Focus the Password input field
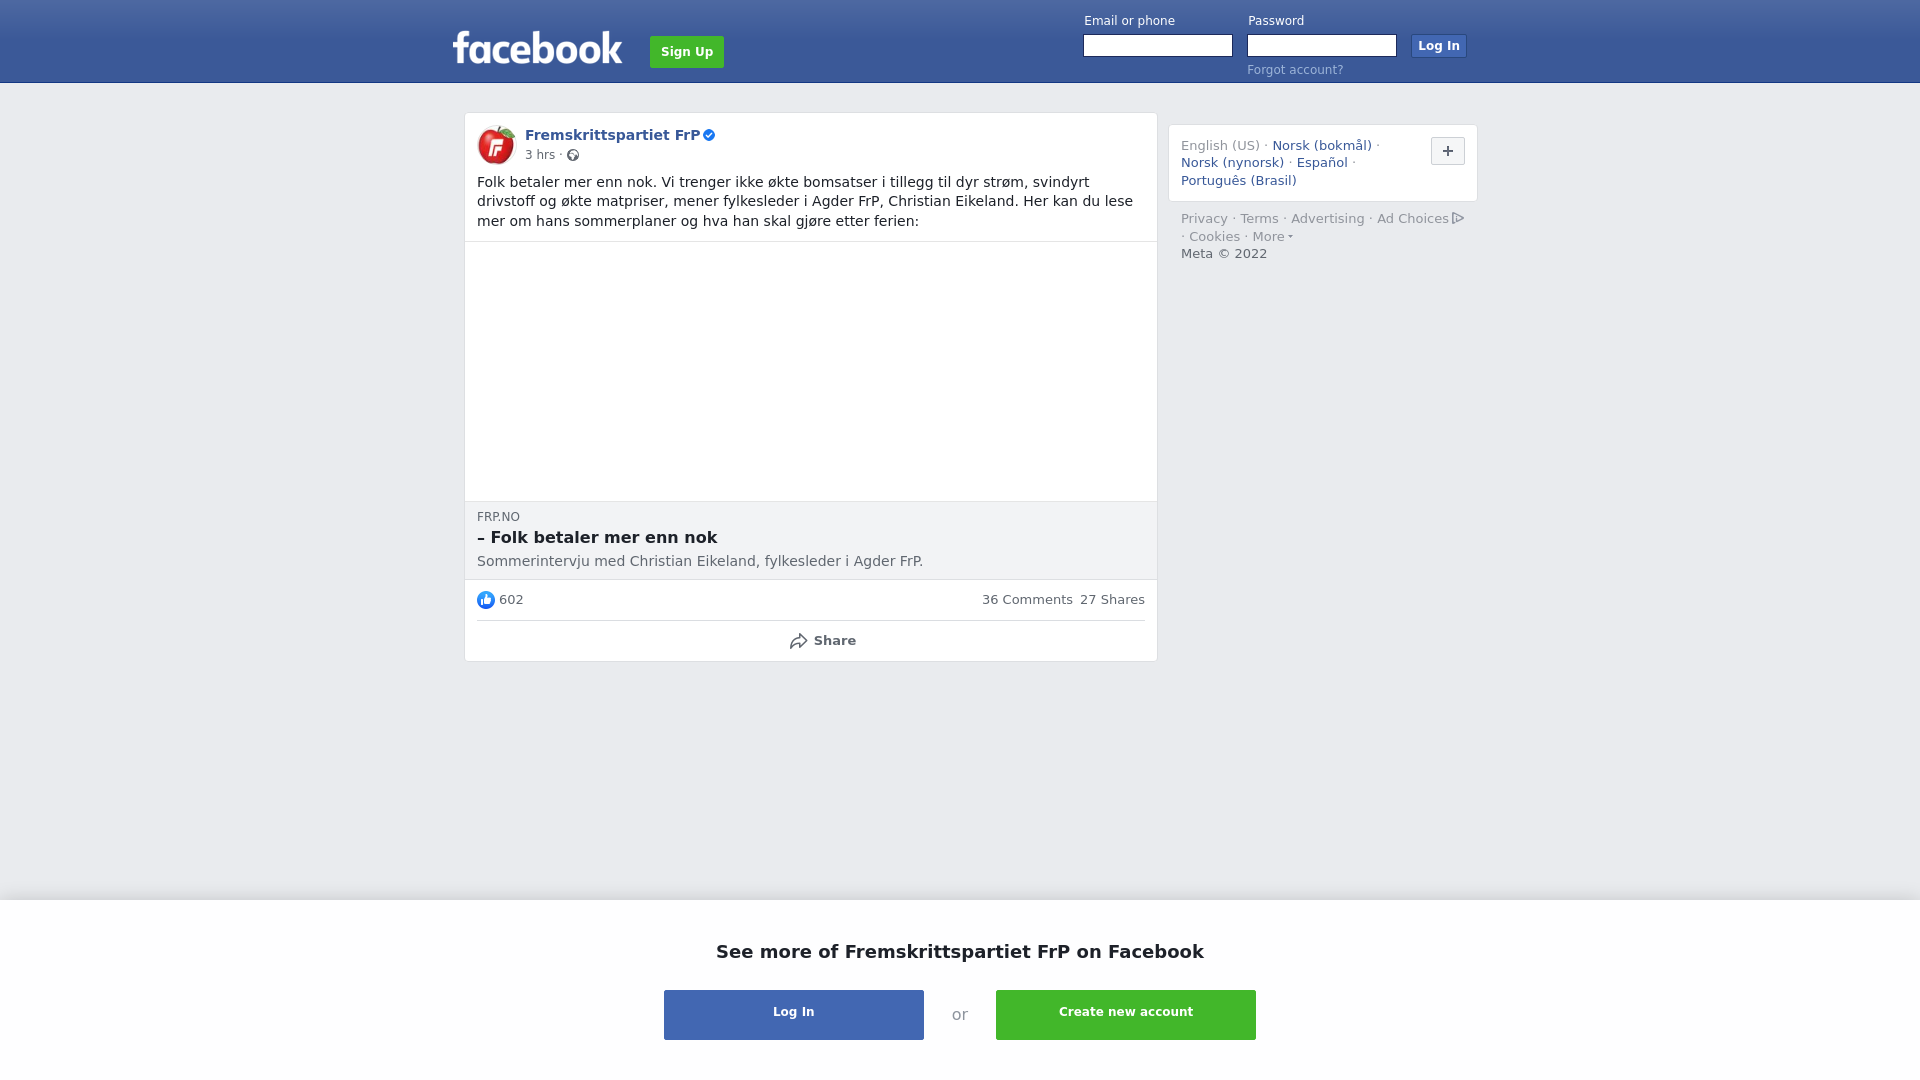This screenshot has width=1920, height=1080. click(1322, 46)
